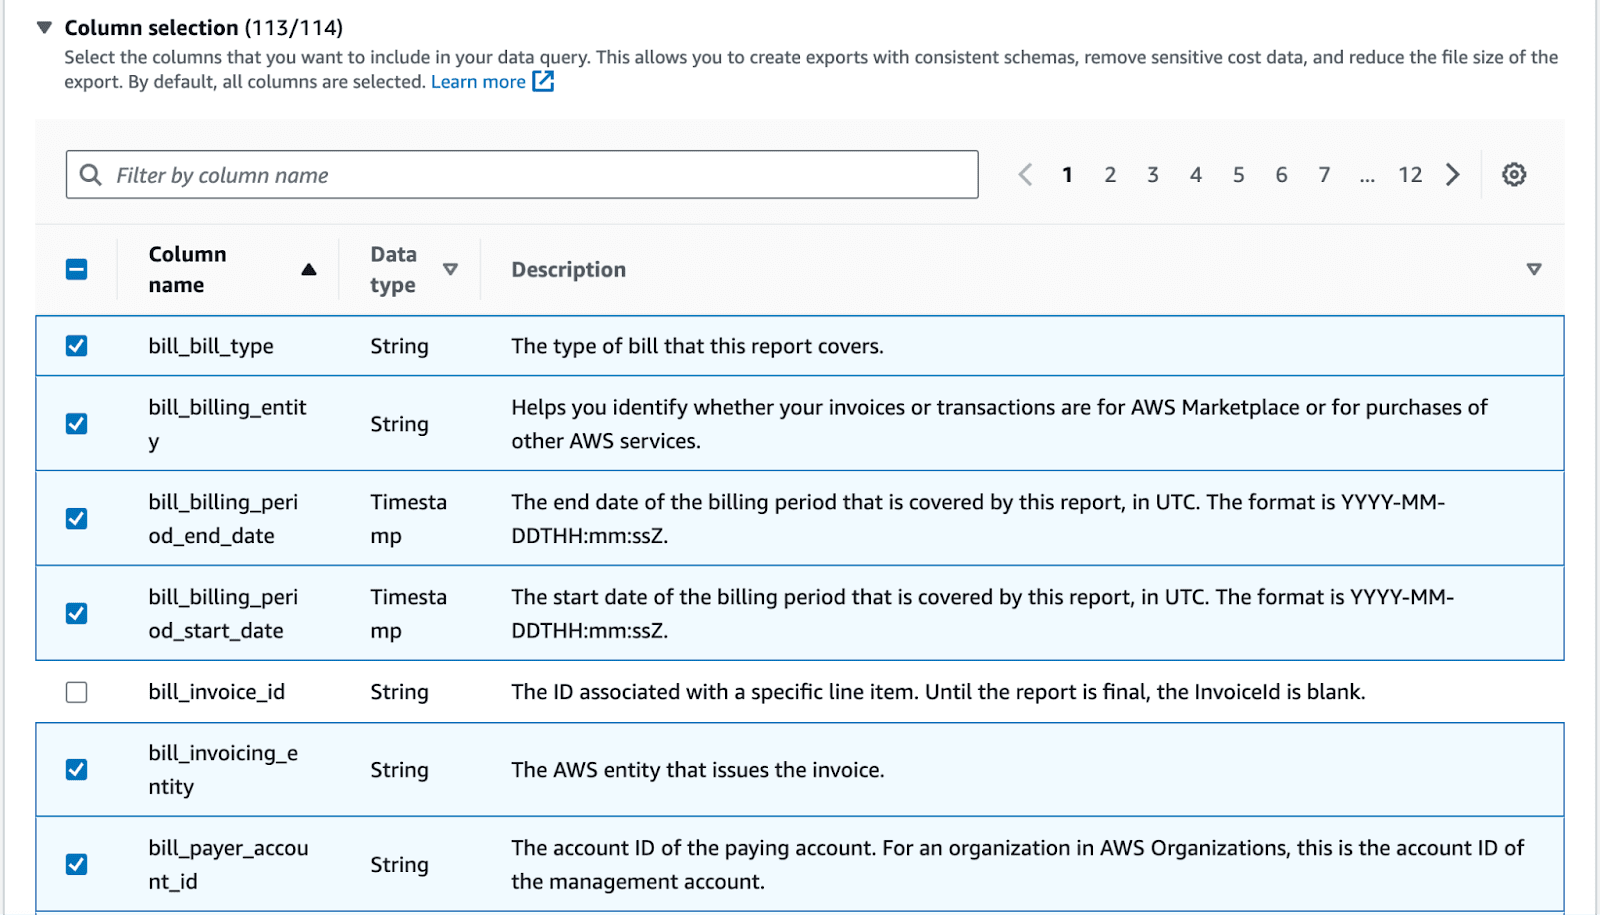
Task: Click the external link icon beside Learn more
Action: pyautogui.click(x=543, y=82)
